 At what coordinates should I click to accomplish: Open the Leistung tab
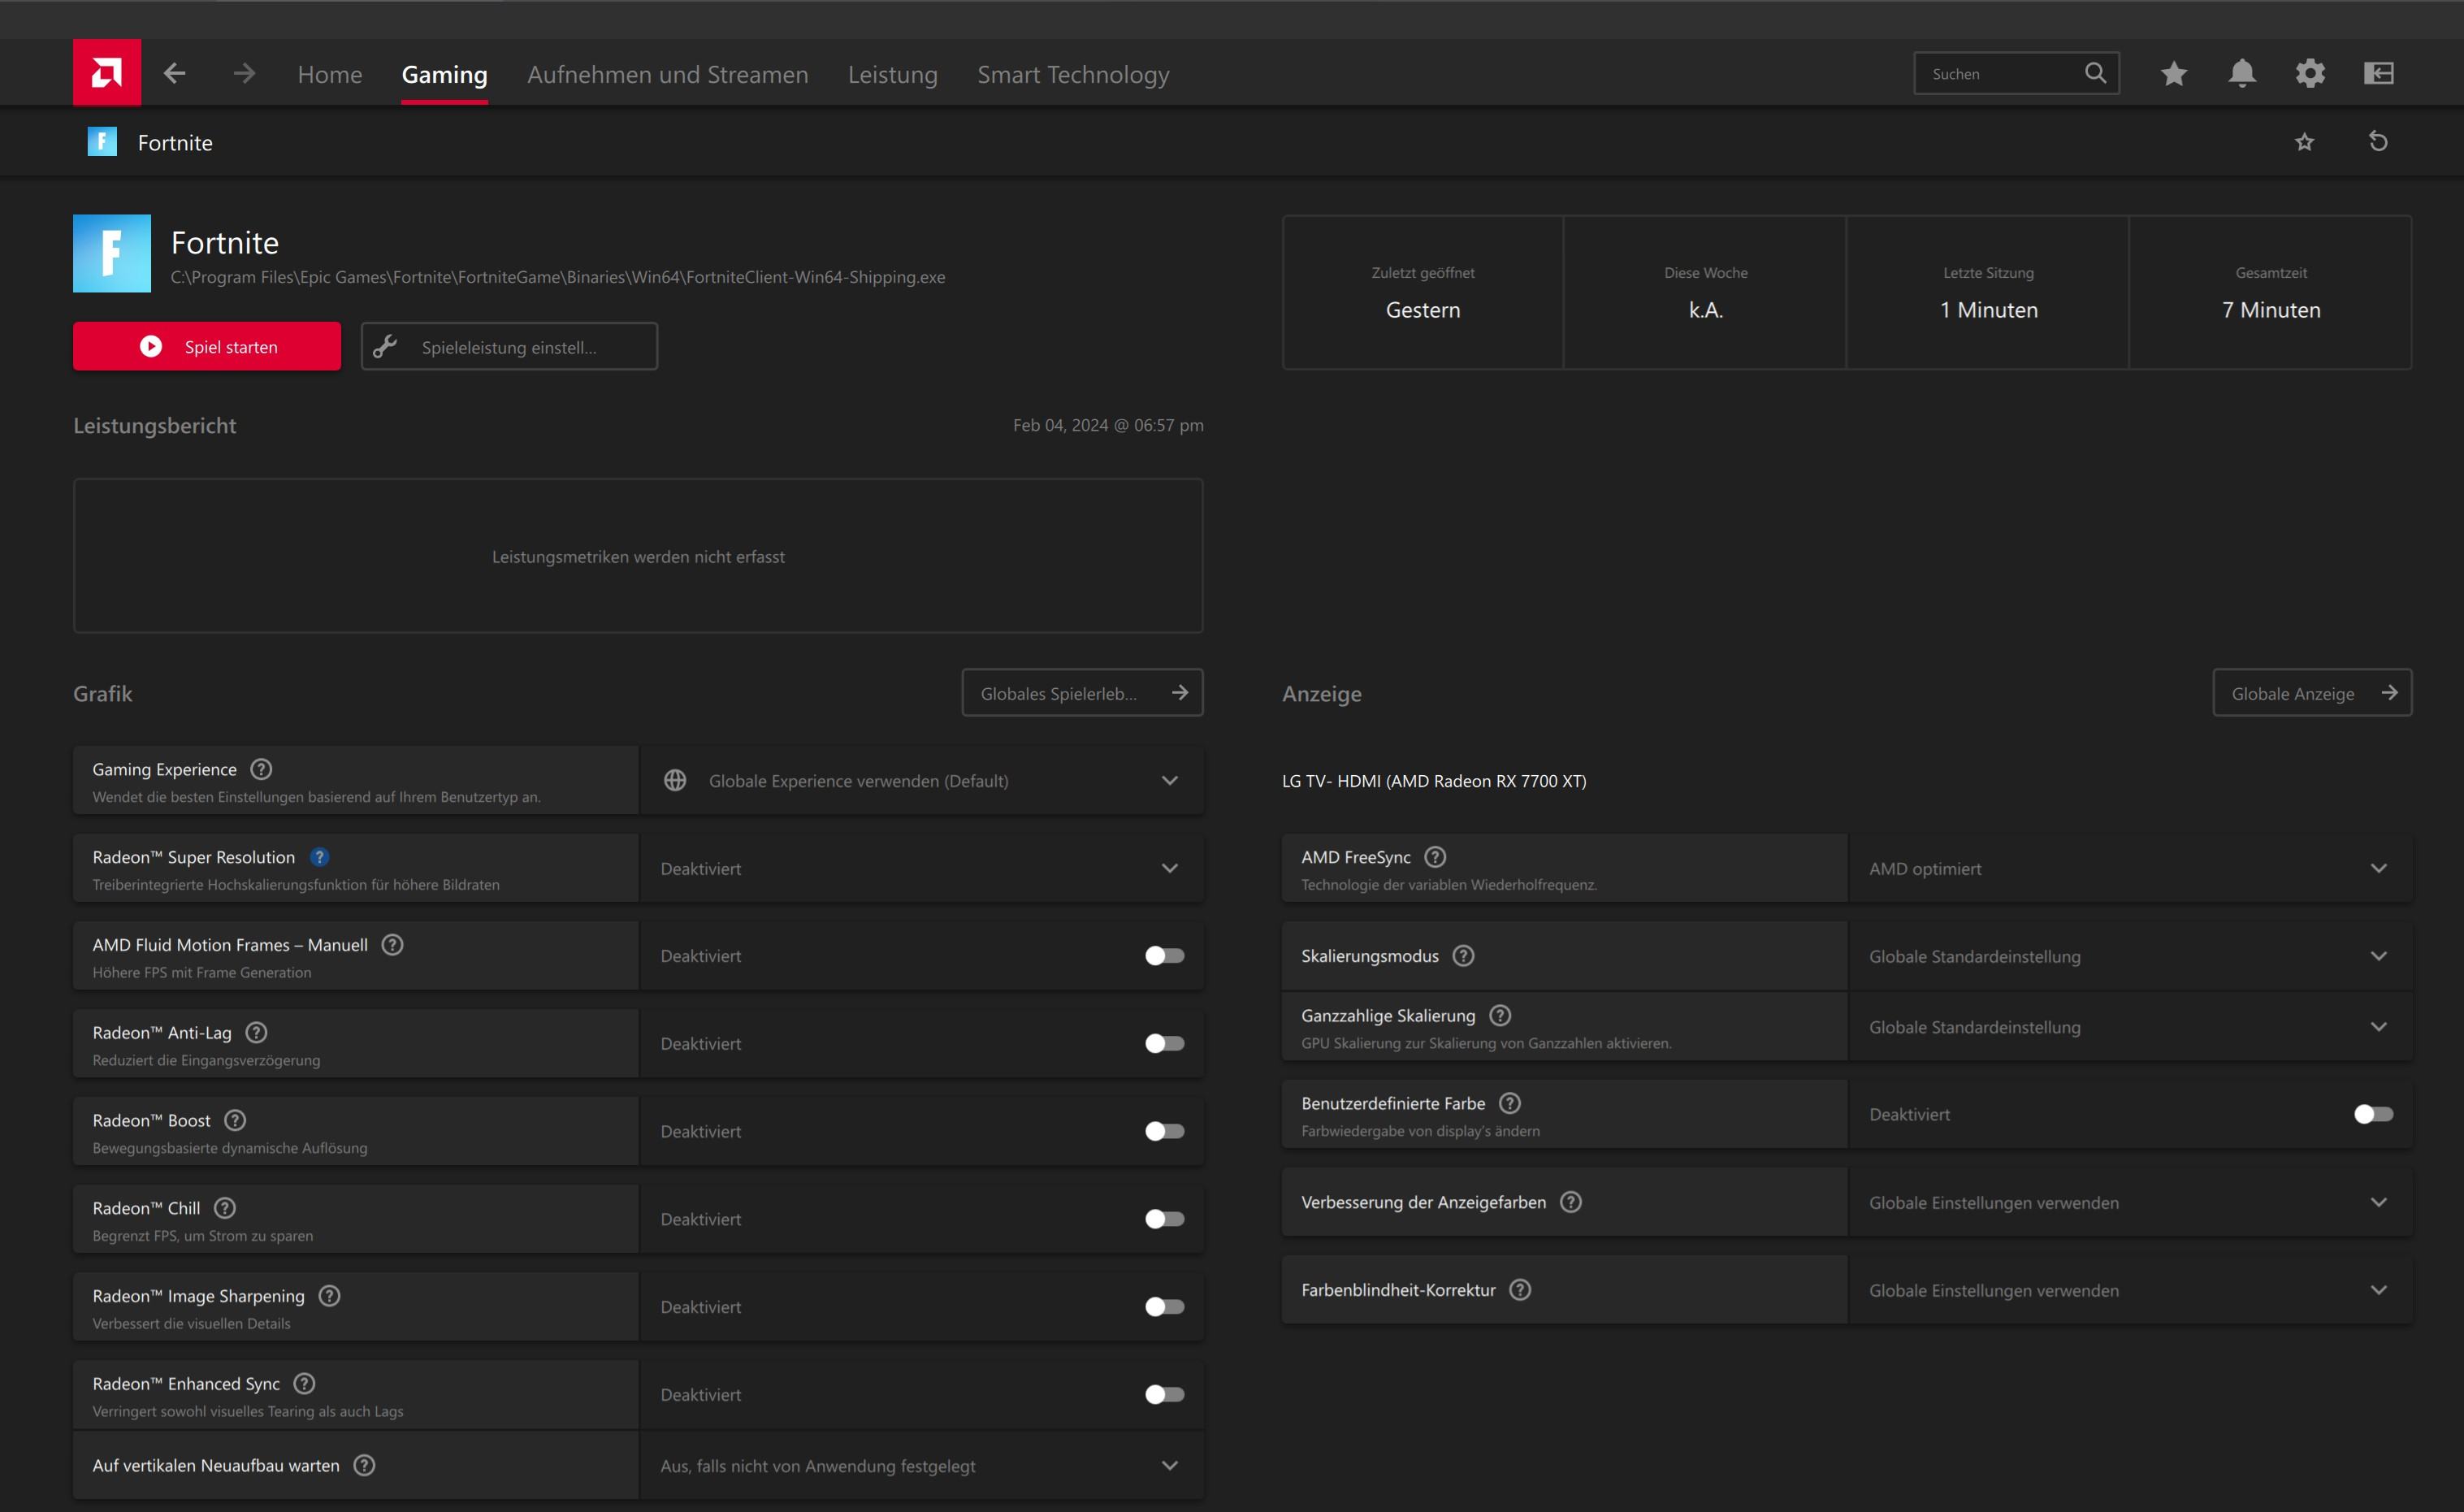(x=893, y=74)
